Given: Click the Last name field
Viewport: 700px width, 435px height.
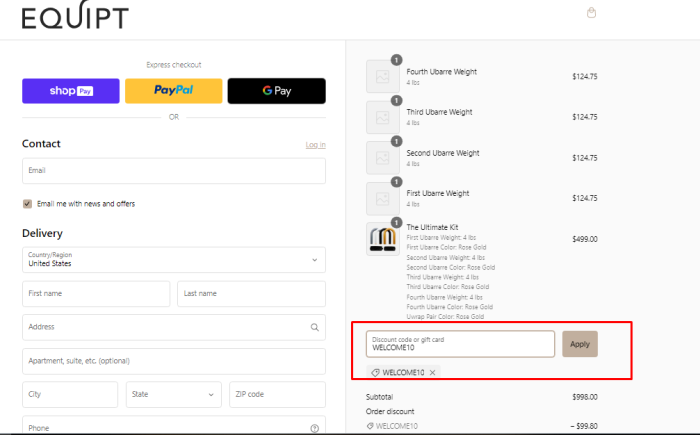Looking at the screenshot, I should pos(251,293).
